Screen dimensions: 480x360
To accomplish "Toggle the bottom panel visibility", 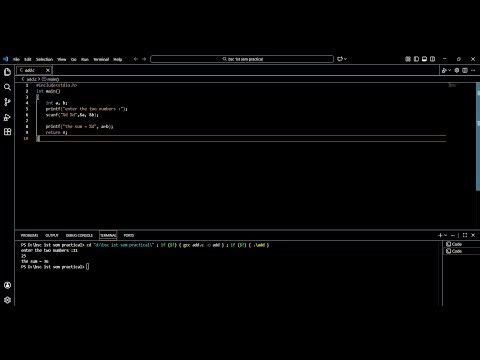I will [x=424, y=59].
